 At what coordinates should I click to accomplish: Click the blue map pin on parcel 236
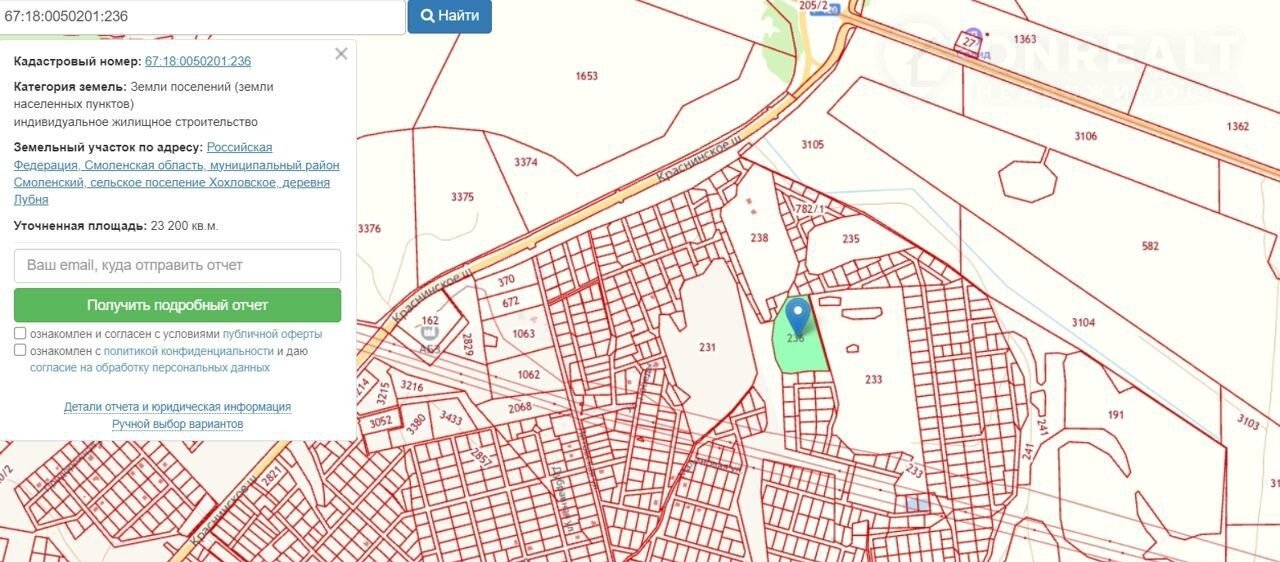[797, 317]
